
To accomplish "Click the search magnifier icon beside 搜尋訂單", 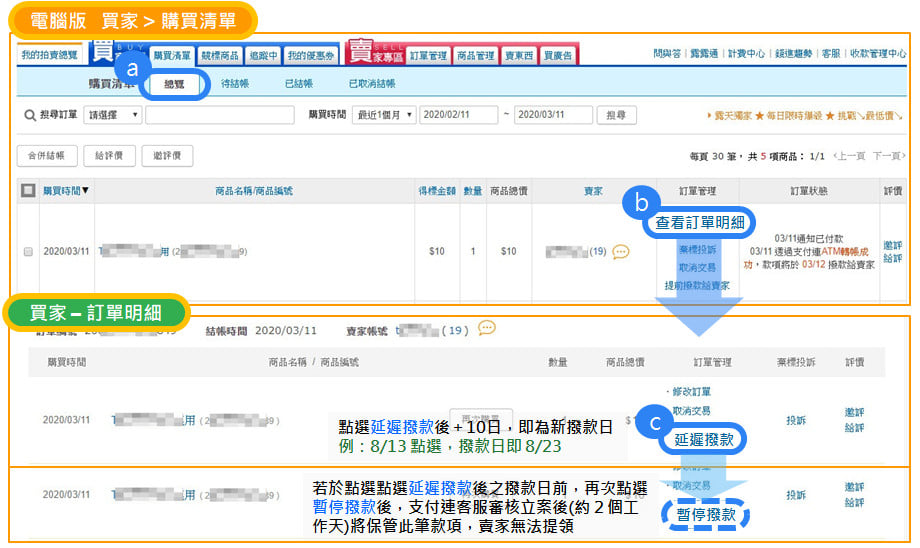I will tap(30, 116).
